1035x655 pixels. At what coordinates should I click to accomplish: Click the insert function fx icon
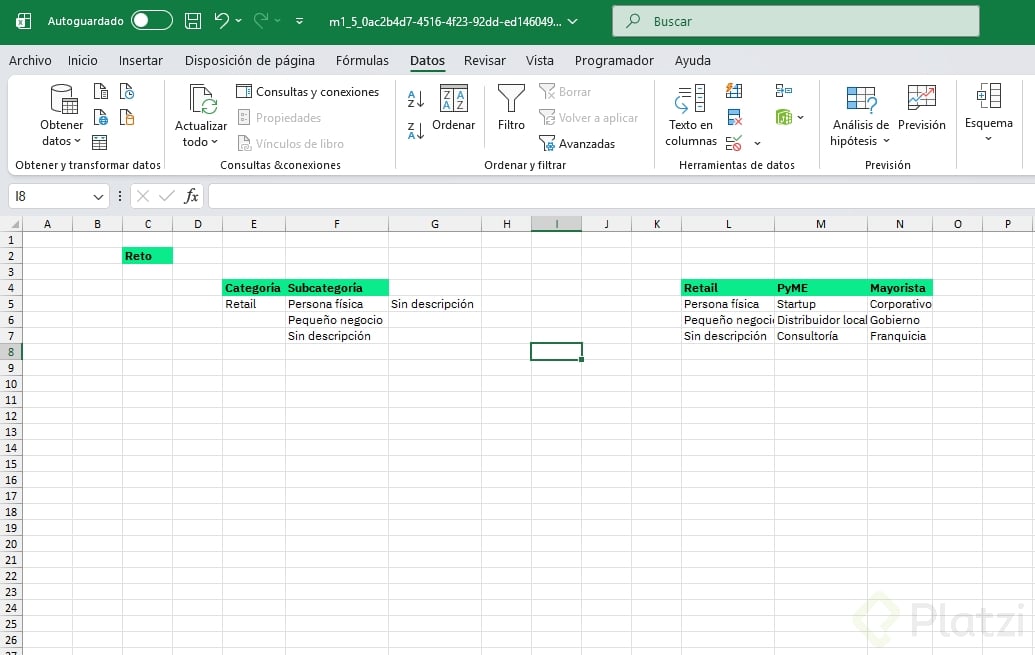pyautogui.click(x=191, y=196)
